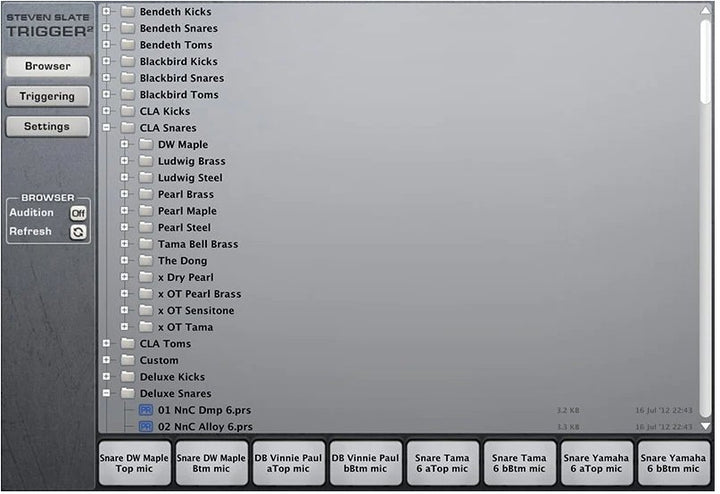The height and width of the screenshot is (494, 720).
Task: Toggle the Audition Off switch
Action: pyautogui.click(x=77, y=213)
